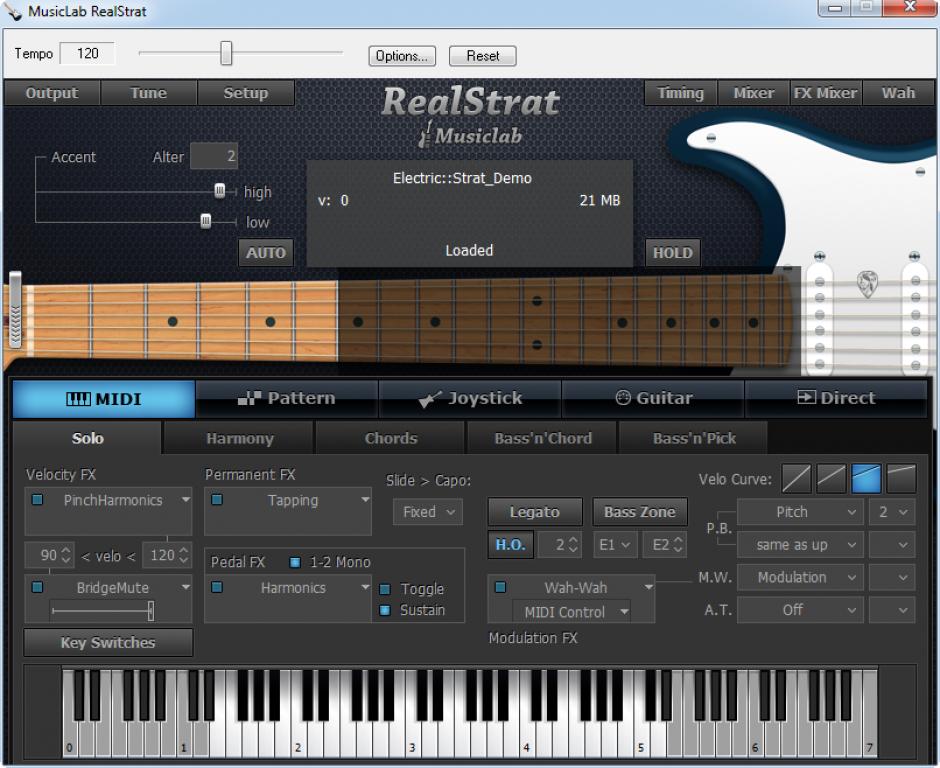The height and width of the screenshot is (768, 940).
Task: Switch to the Direct mode tab
Action: tap(836, 399)
